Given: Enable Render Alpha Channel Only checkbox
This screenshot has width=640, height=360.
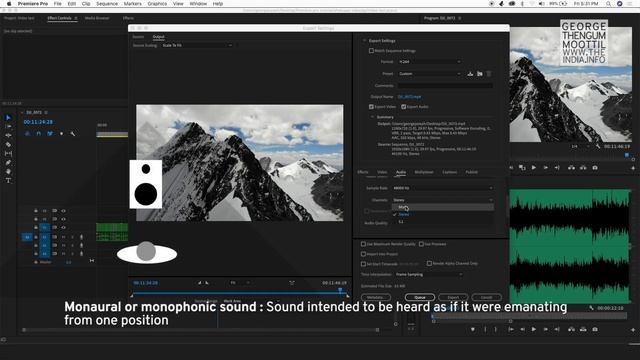Looking at the screenshot, I should [x=429, y=264].
